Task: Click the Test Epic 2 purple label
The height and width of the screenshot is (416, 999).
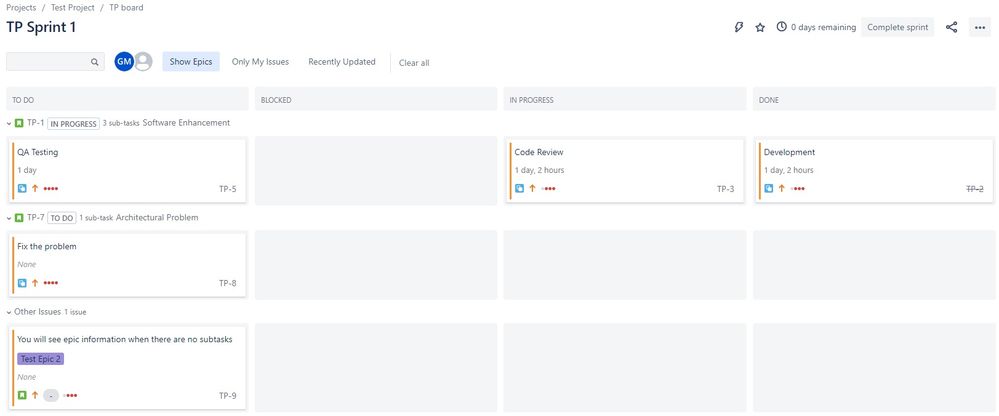Action: pos(41,359)
